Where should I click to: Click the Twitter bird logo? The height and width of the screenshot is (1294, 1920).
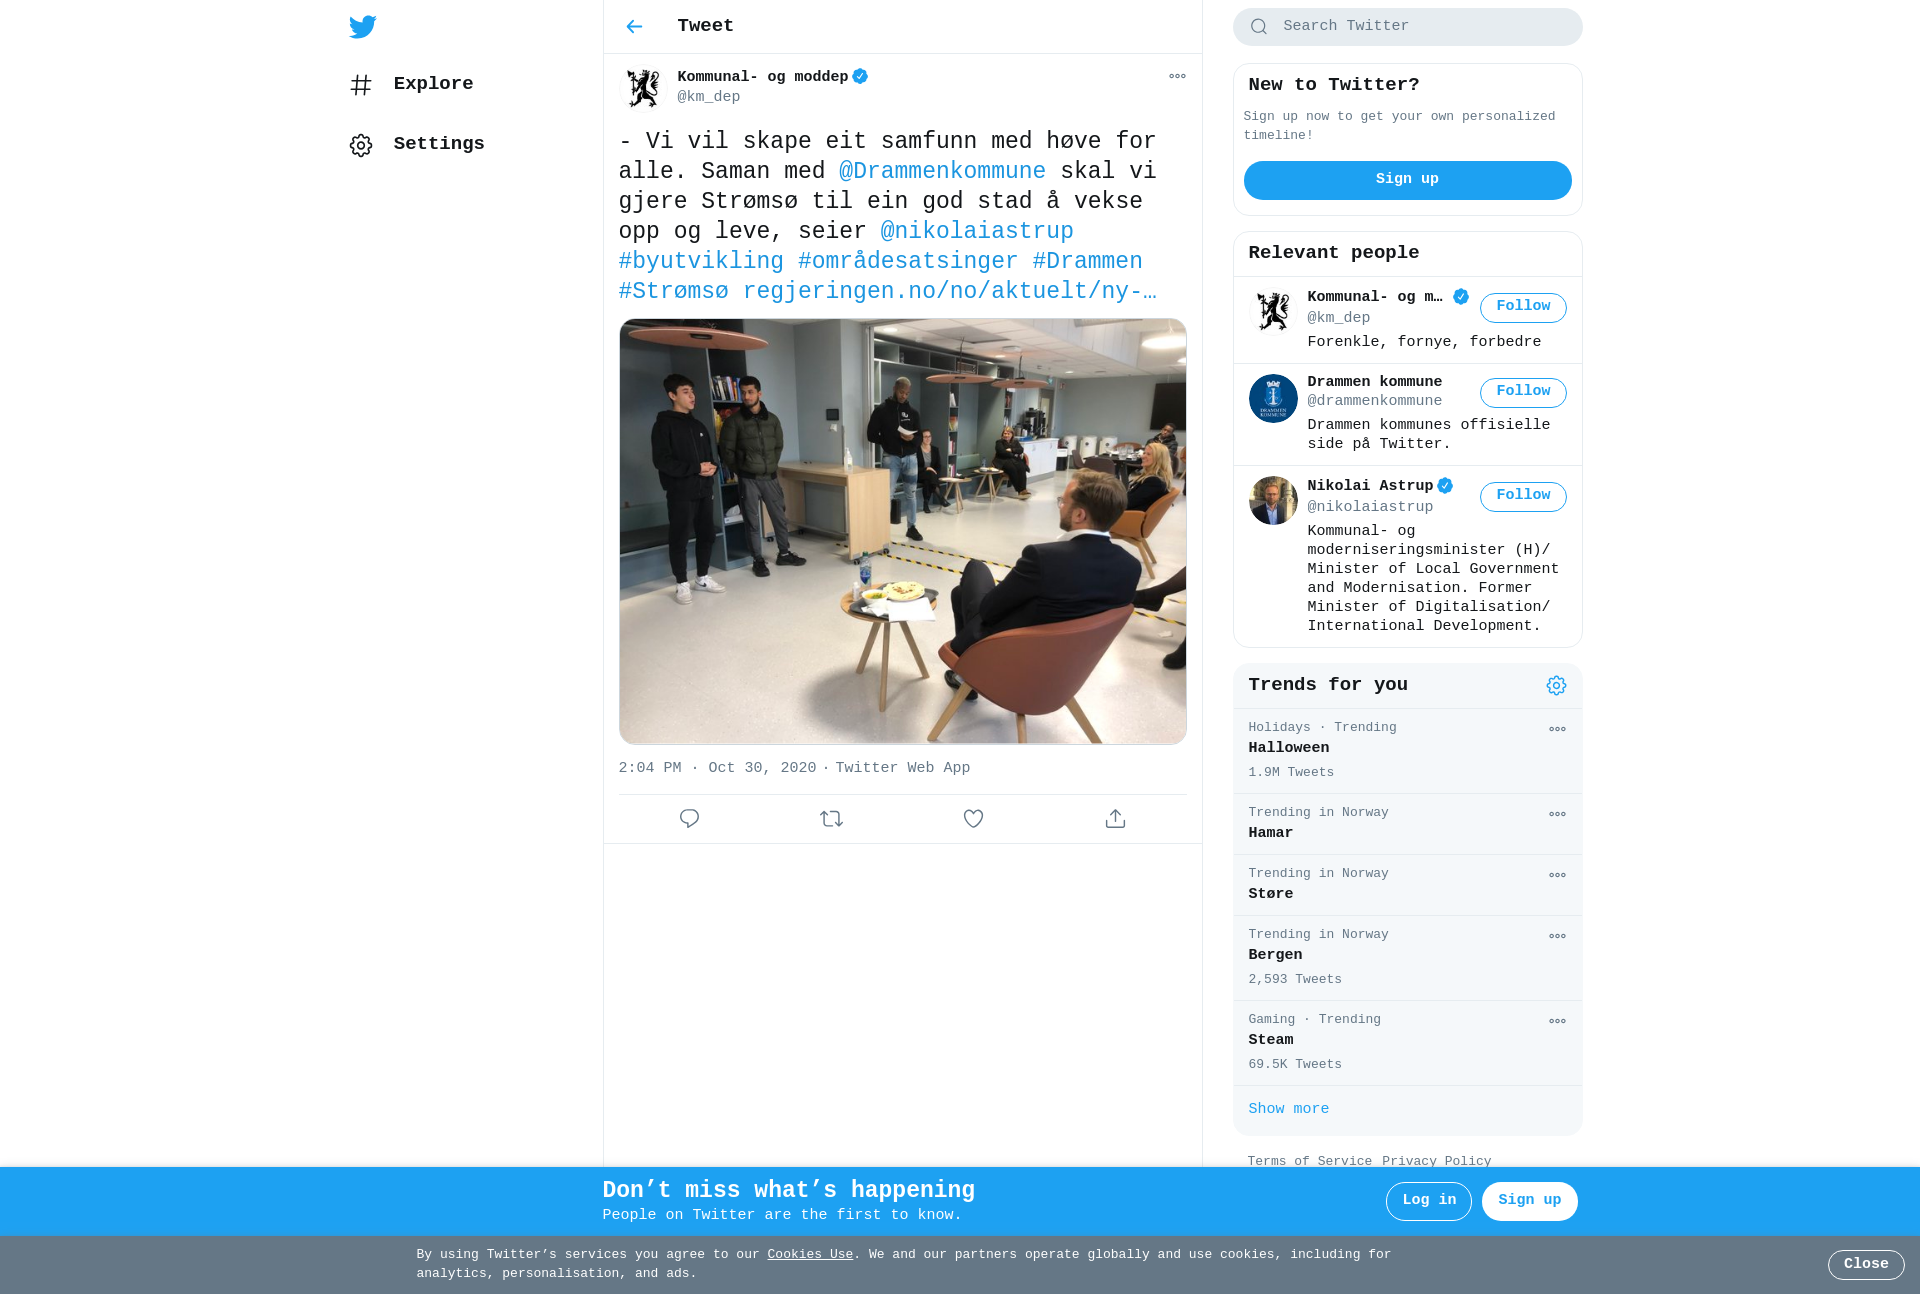pos(363,26)
